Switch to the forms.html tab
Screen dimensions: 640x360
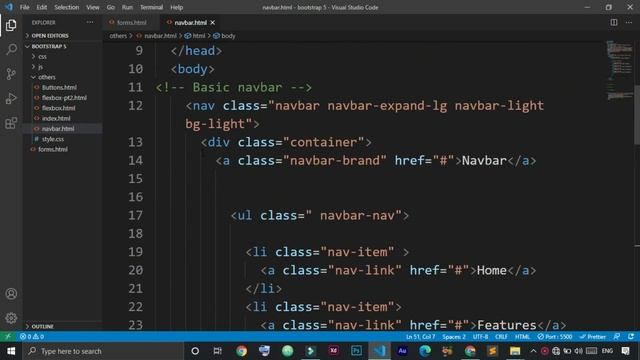coord(131,22)
